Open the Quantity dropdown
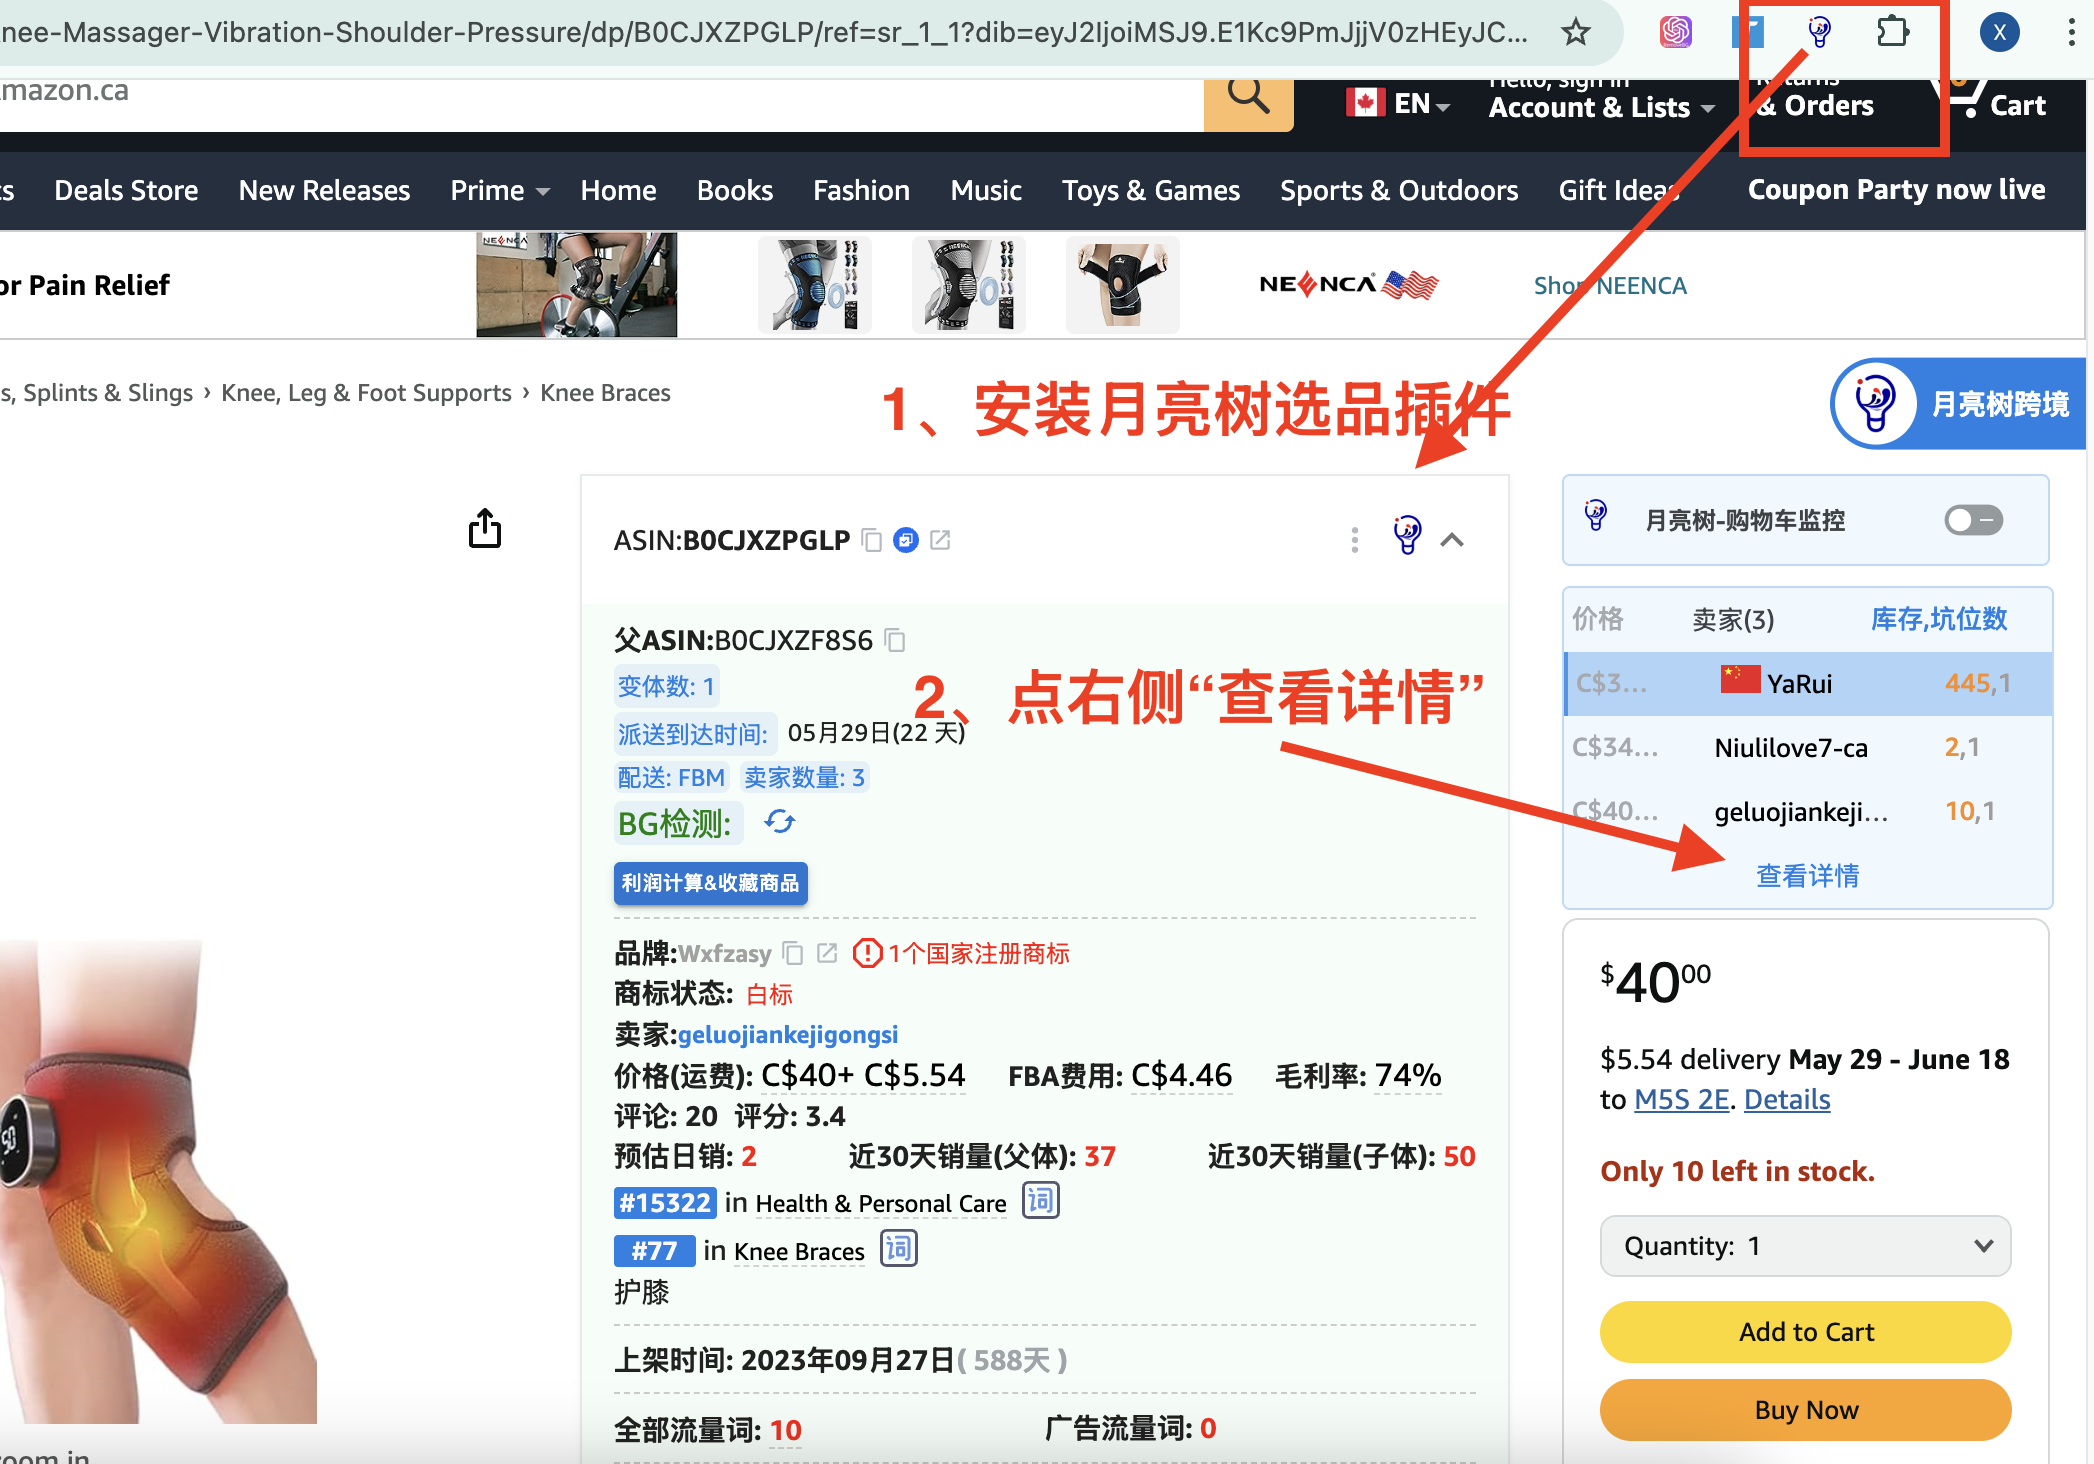The image size is (2094, 1464). tap(1806, 1246)
